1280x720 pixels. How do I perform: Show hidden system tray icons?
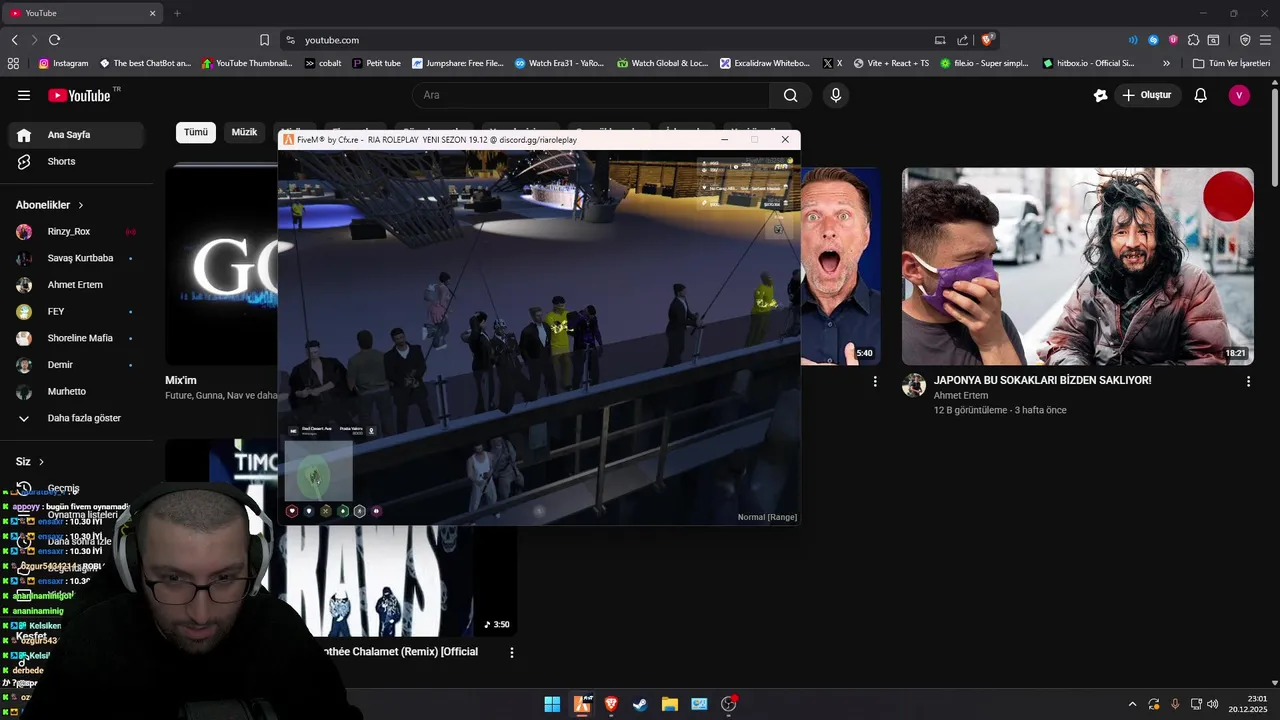click(1132, 704)
